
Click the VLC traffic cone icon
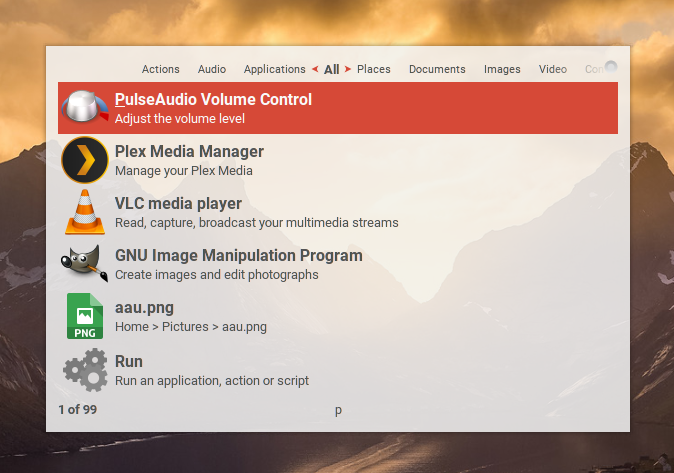[85, 212]
